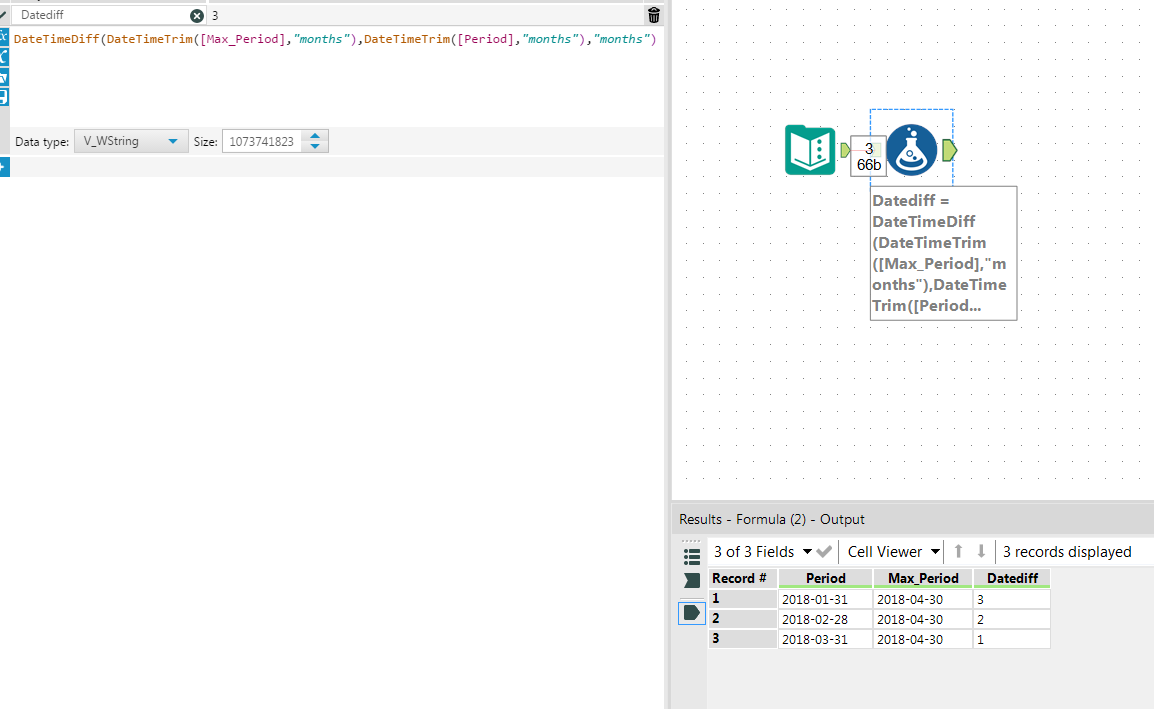The width and height of the screenshot is (1154, 709).
Task: Click the connection arrow icon in Results sidebar
Action: (x=691, y=580)
